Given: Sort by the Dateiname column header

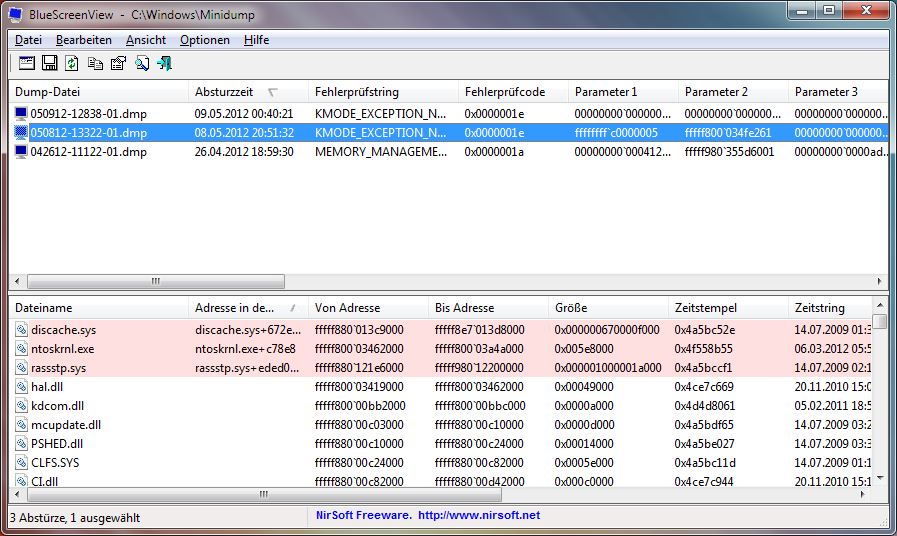Looking at the screenshot, I should 98,308.
